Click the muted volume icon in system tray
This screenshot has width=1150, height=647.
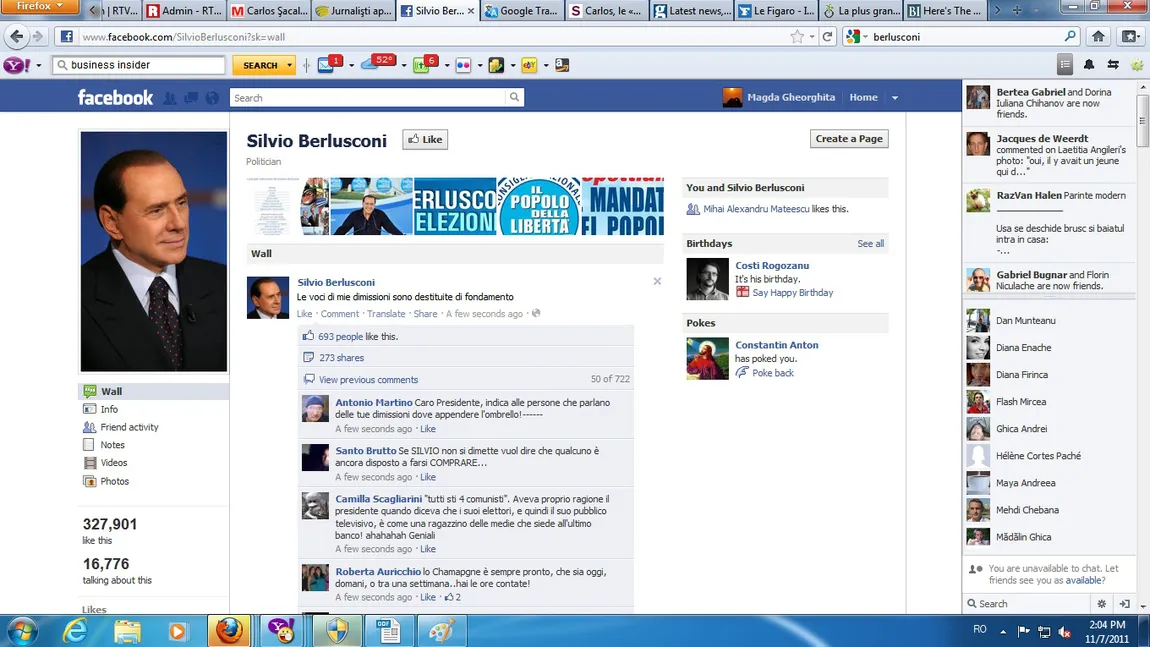pos(1065,631)
